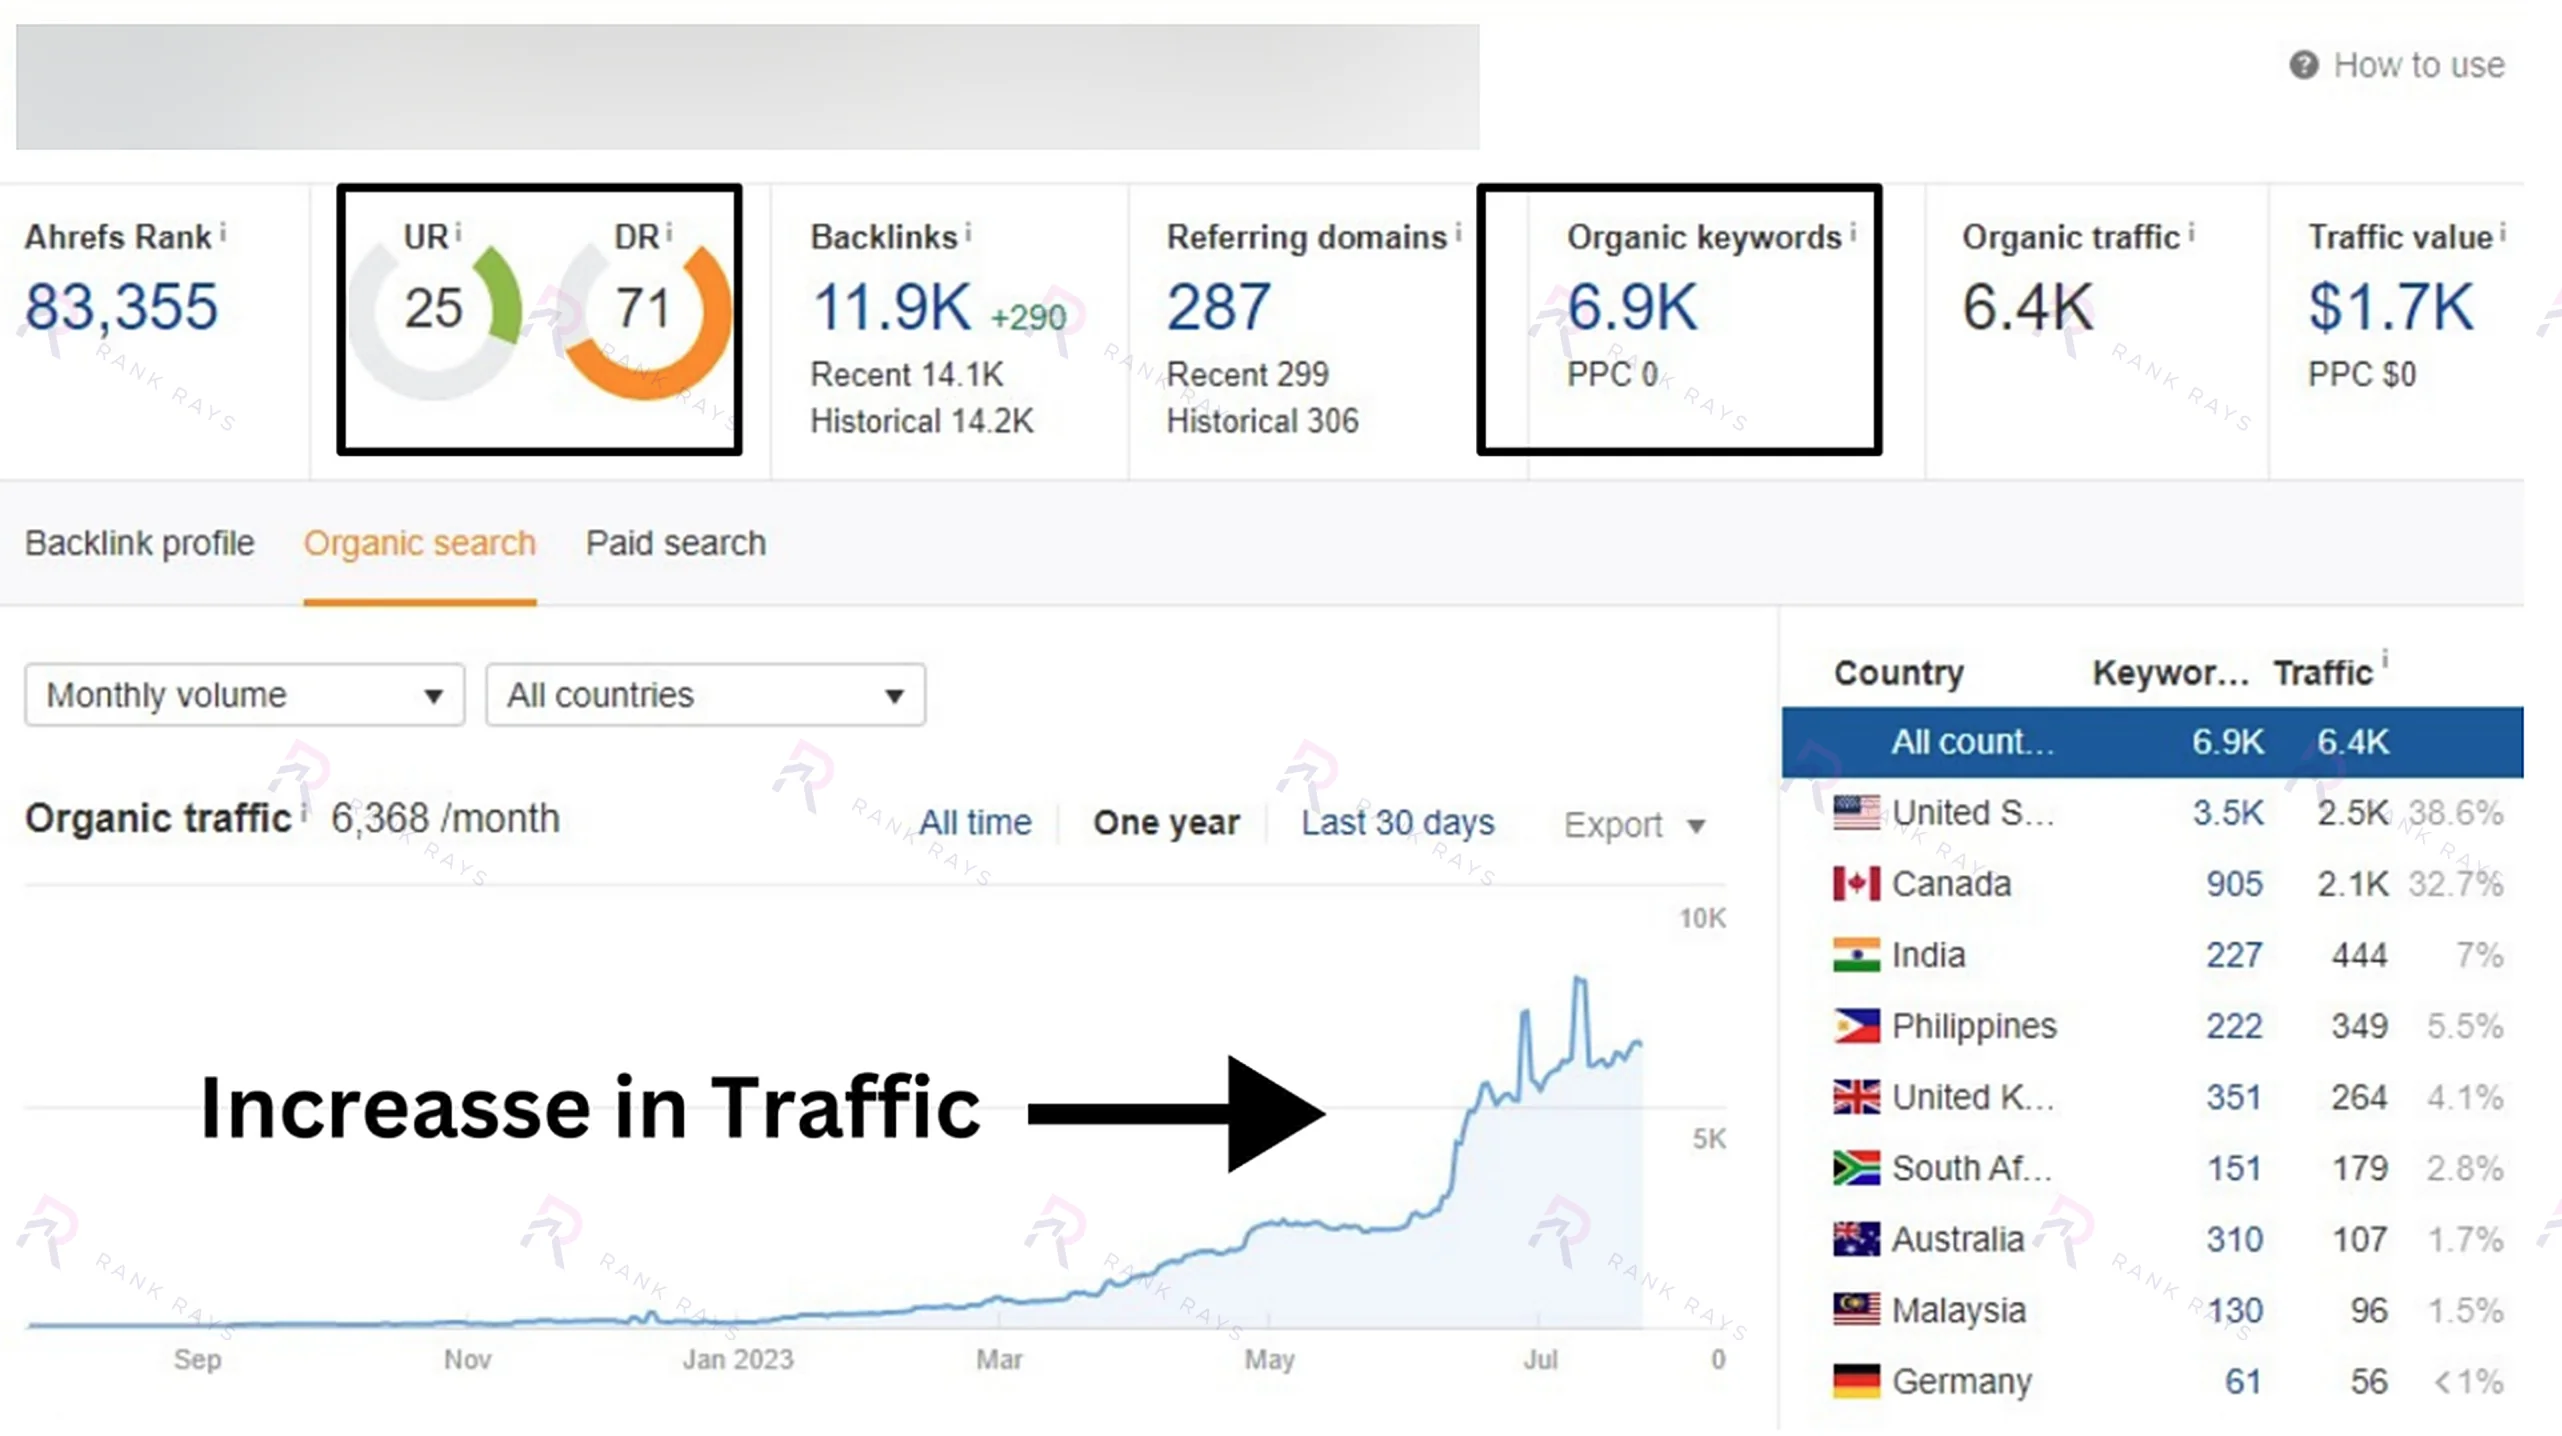2562x1436 pixels.
Task: Select Canada country row name
Action: click(x=1951, y=884)
